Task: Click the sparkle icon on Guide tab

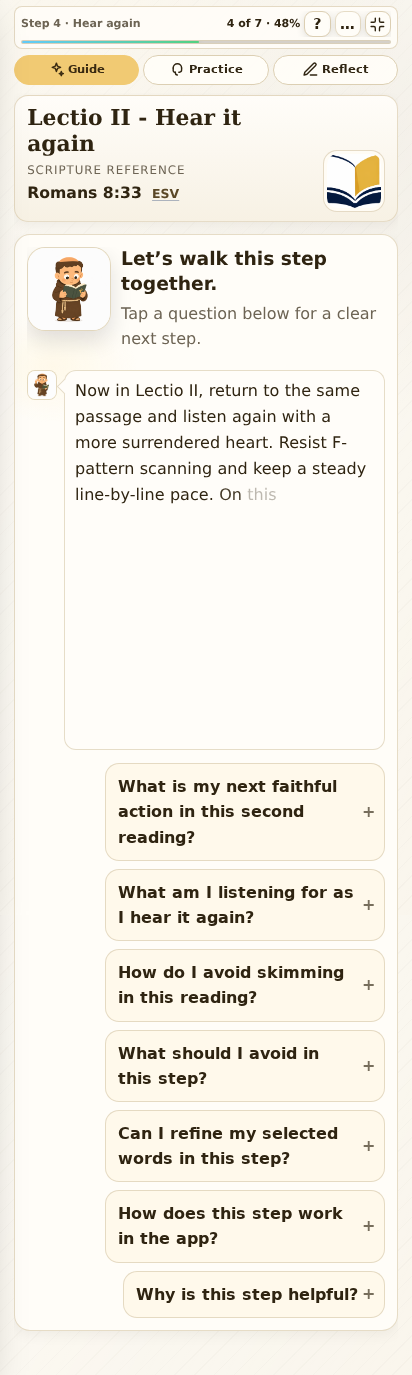Action: click(x=57, y=70)
